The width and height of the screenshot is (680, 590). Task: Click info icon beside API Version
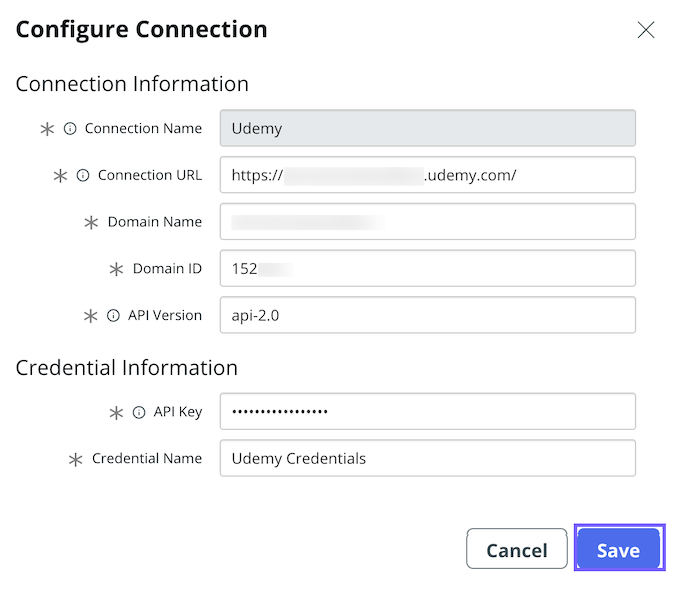[113, 315]
